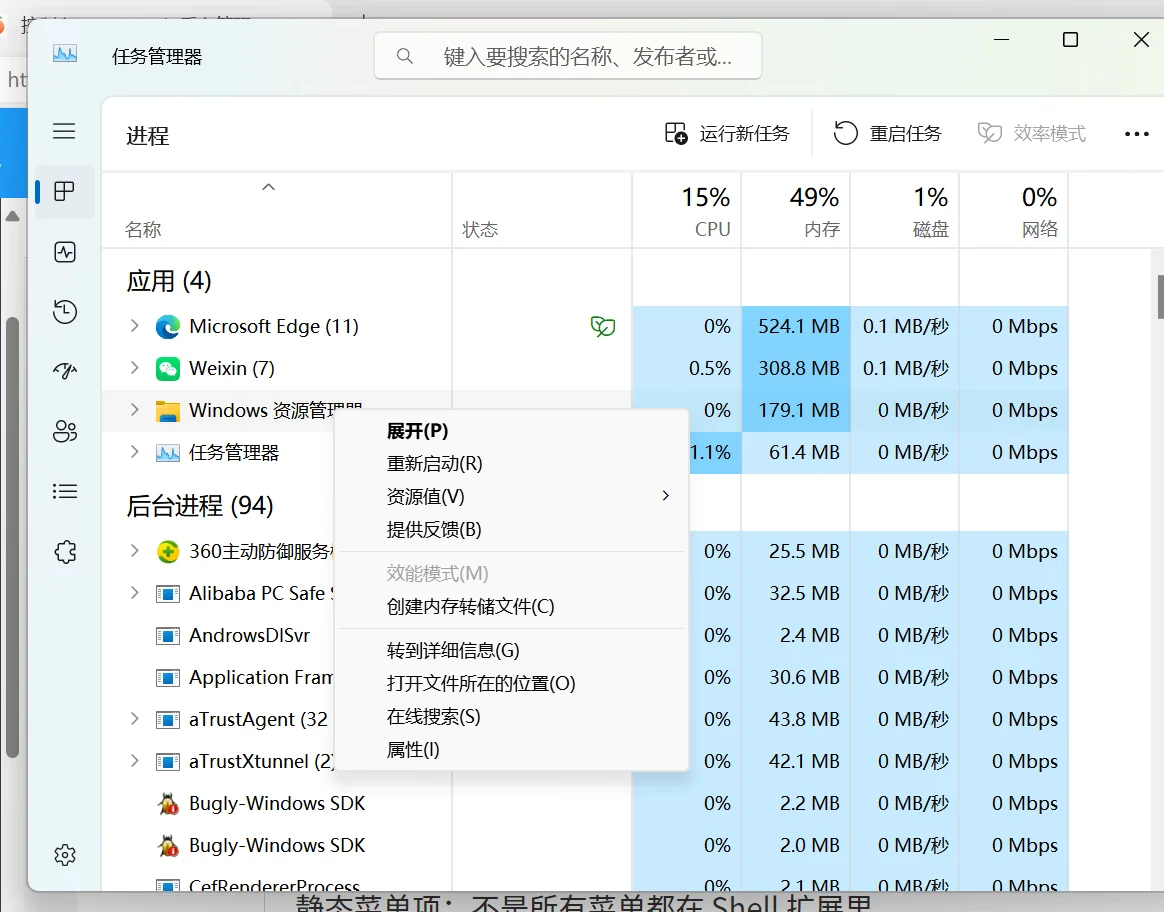
Task: Open the Services puzzle sidebar icon
Action: pyautogui.click(x=65, y=551)
